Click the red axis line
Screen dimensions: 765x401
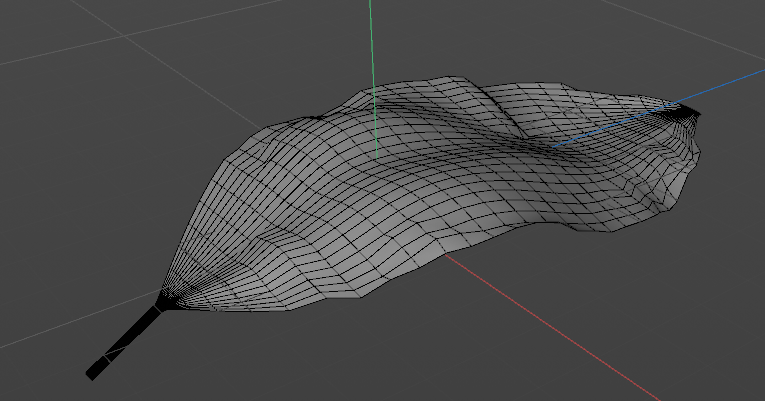coord(551,327)
